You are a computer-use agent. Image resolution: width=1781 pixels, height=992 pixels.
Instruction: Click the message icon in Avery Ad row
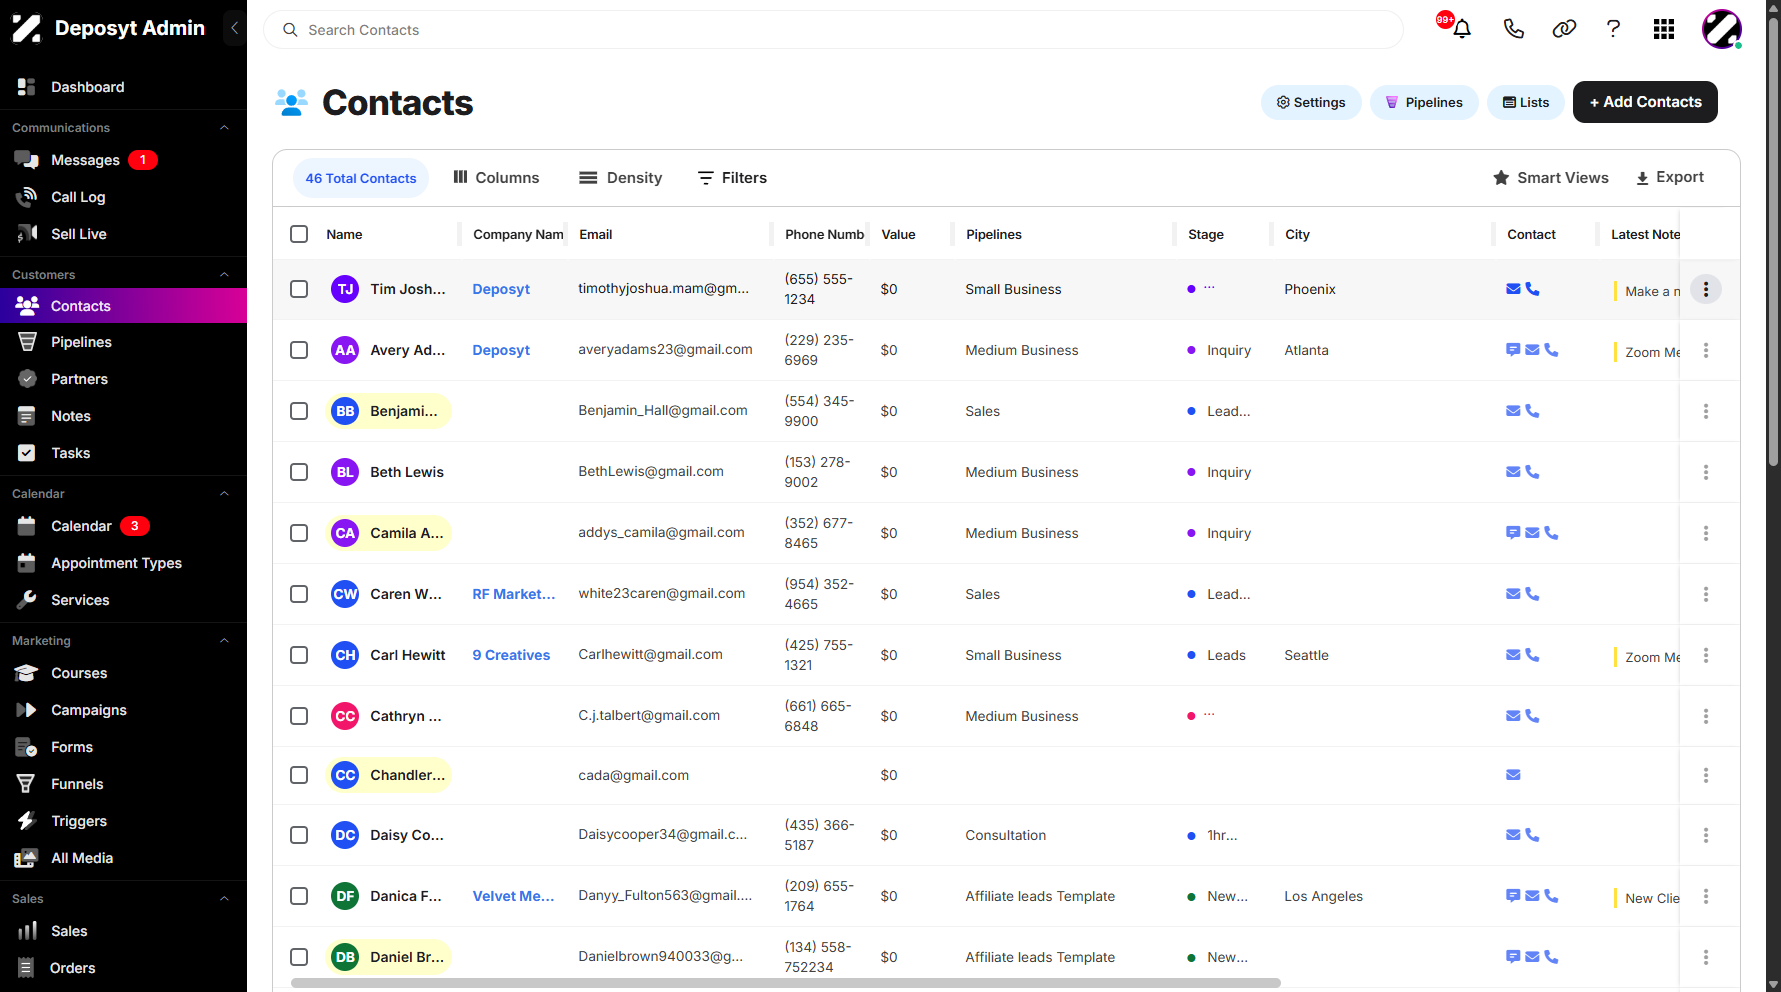pyautogui.click(x=1513, y=350)
